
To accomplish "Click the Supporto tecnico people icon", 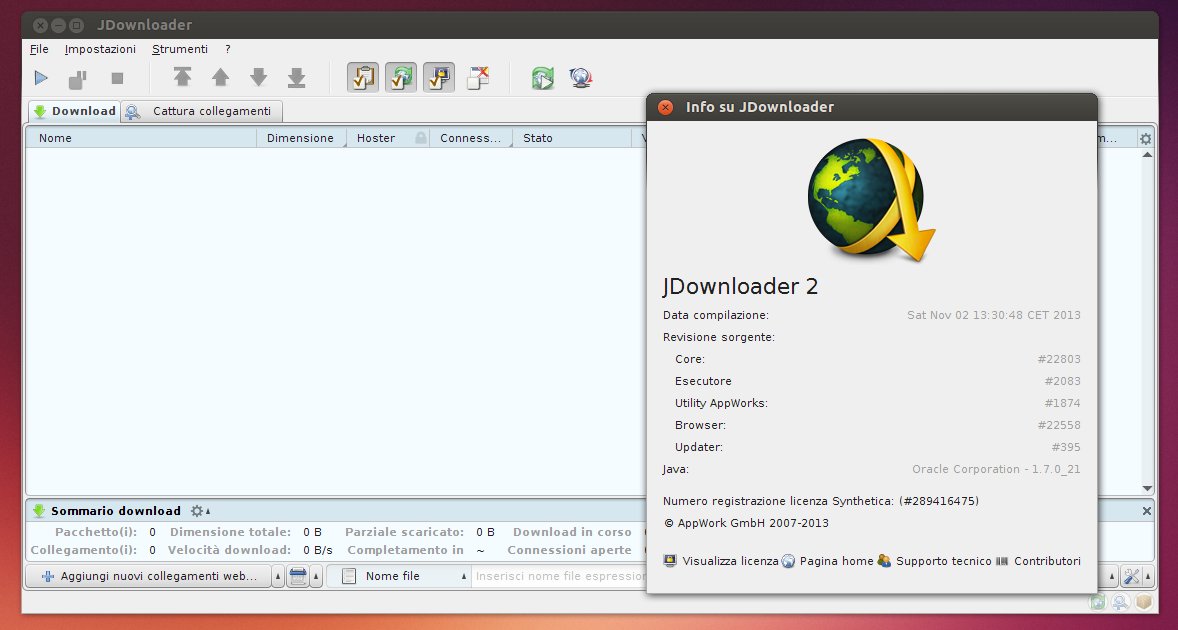I will coord(884,561).
